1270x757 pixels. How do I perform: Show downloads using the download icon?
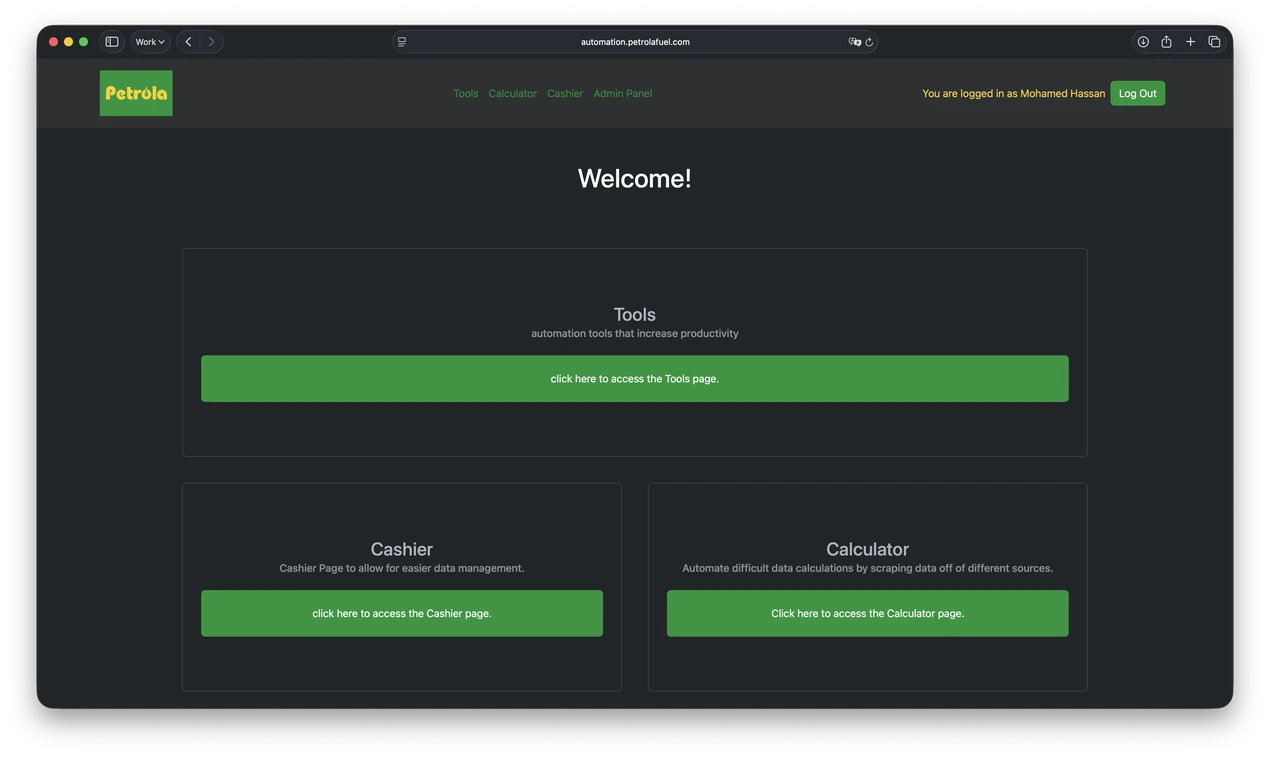pos(1143,42)
